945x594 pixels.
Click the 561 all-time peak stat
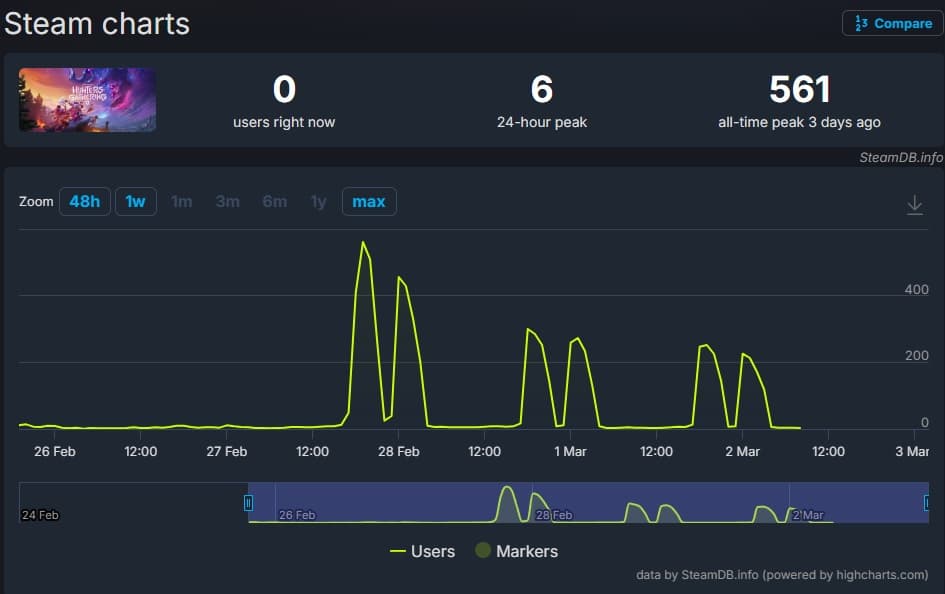pyautogui.click(x=799, y=90)
